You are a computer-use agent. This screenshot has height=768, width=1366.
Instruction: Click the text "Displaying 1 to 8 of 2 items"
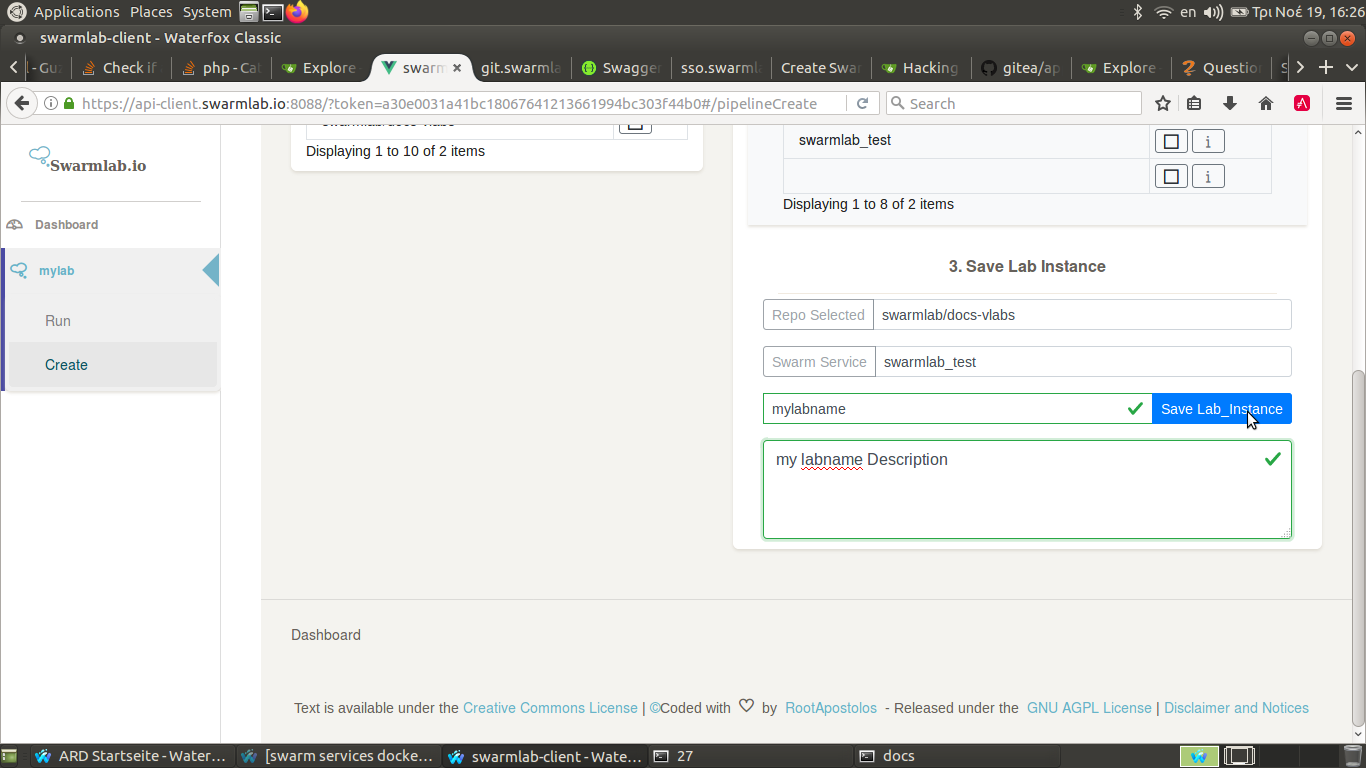[868, 204]
